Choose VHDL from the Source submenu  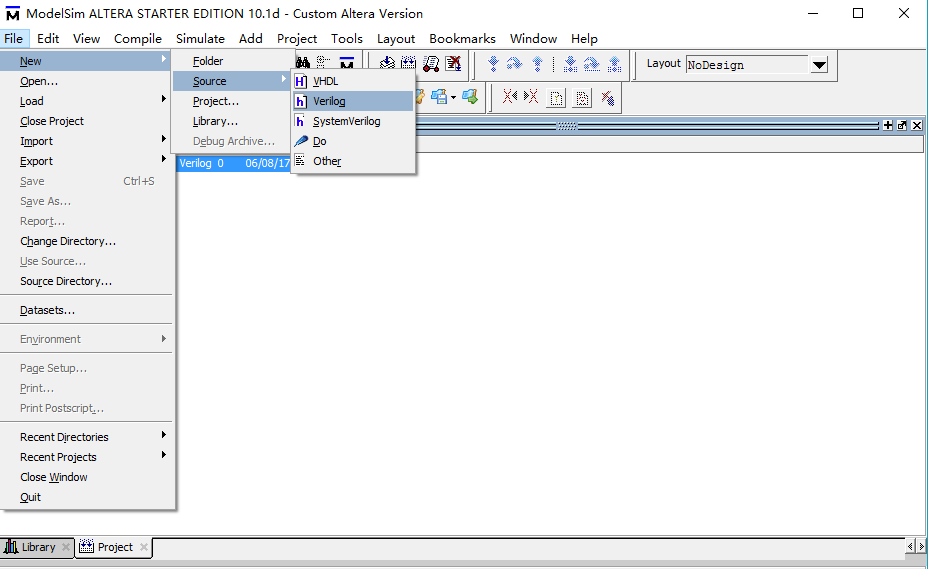tap(353, 81)
